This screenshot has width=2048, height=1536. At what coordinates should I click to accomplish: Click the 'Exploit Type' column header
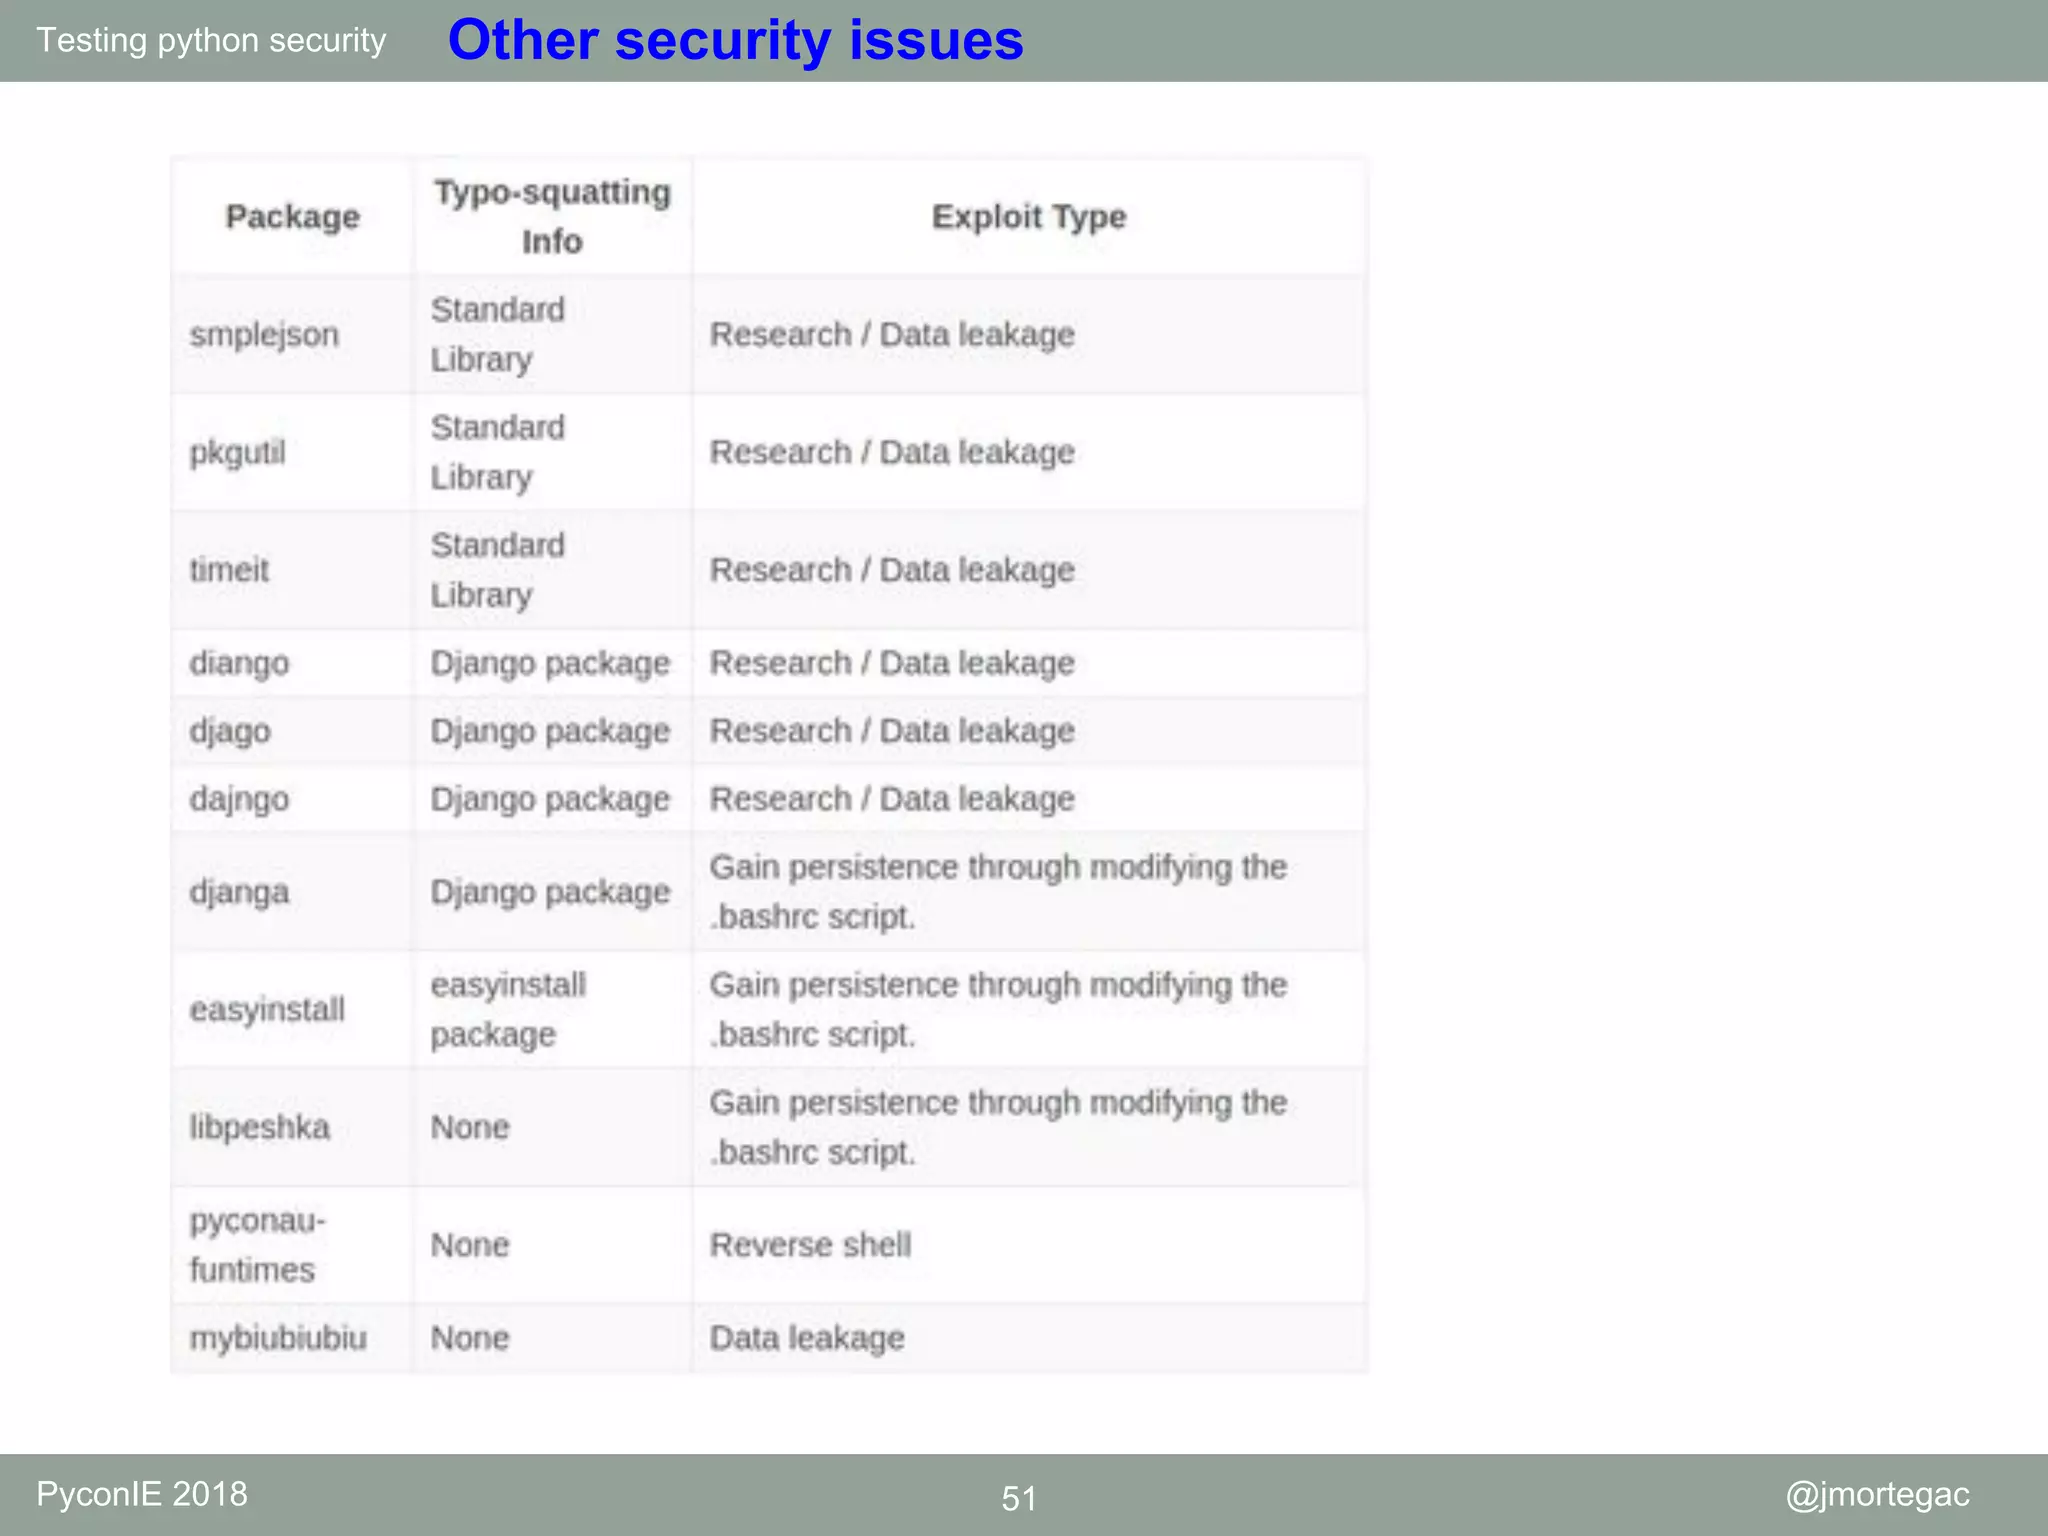click(1029, 217)
